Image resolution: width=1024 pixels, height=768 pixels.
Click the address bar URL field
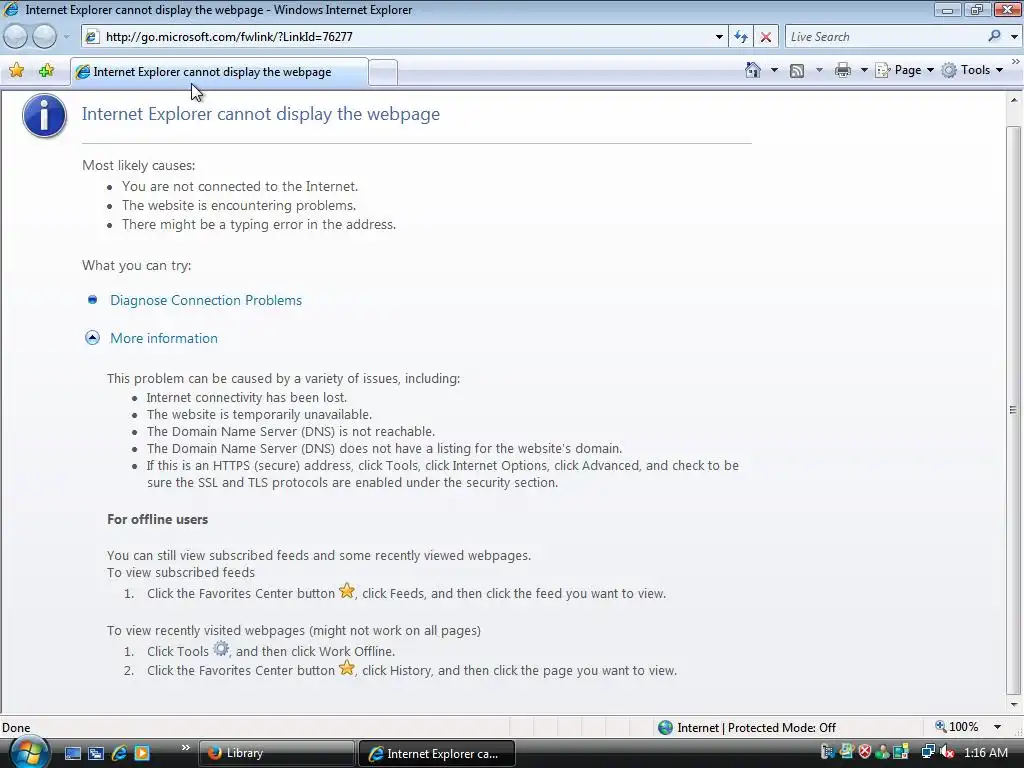coord(405,37)
